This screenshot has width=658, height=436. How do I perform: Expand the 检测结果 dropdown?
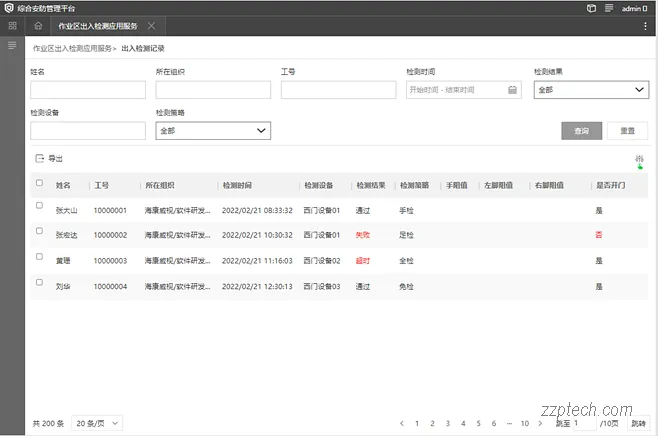(x=591, y=90)
